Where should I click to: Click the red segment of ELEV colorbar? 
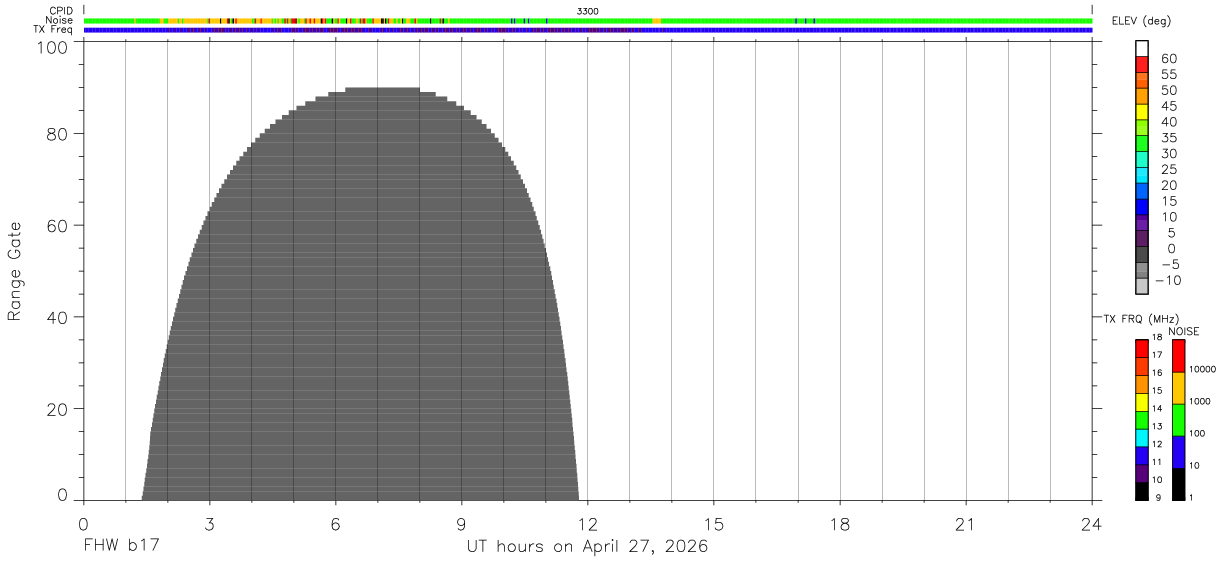coord(1142,65)
